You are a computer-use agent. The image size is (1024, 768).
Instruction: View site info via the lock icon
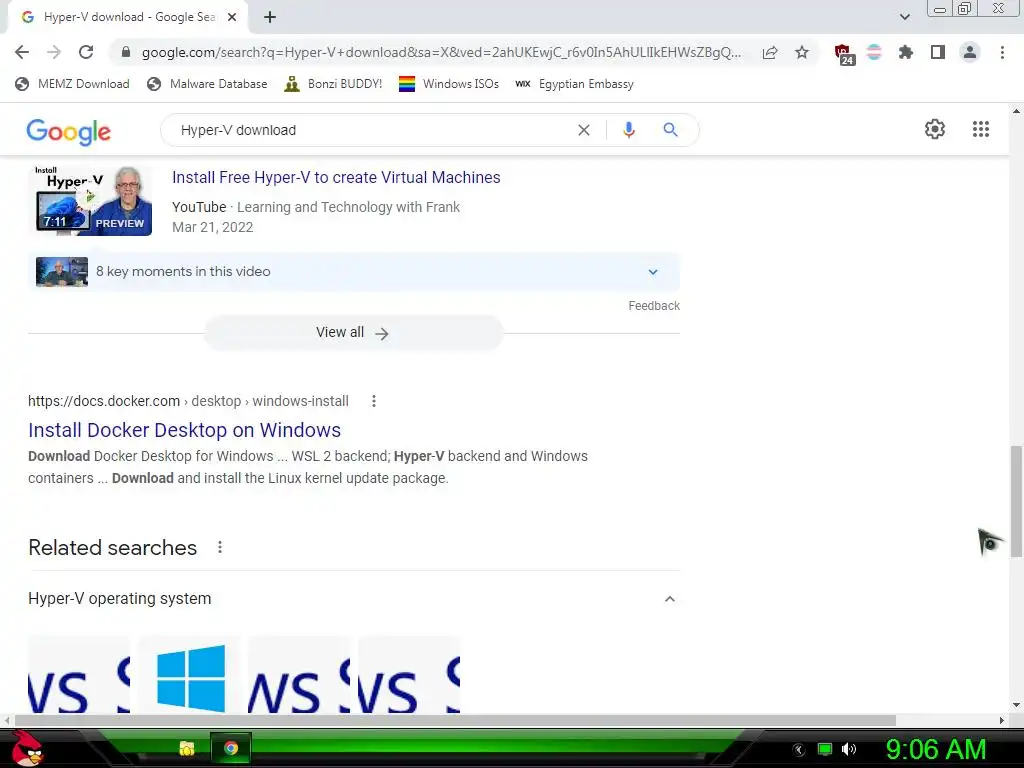[126, 52]
